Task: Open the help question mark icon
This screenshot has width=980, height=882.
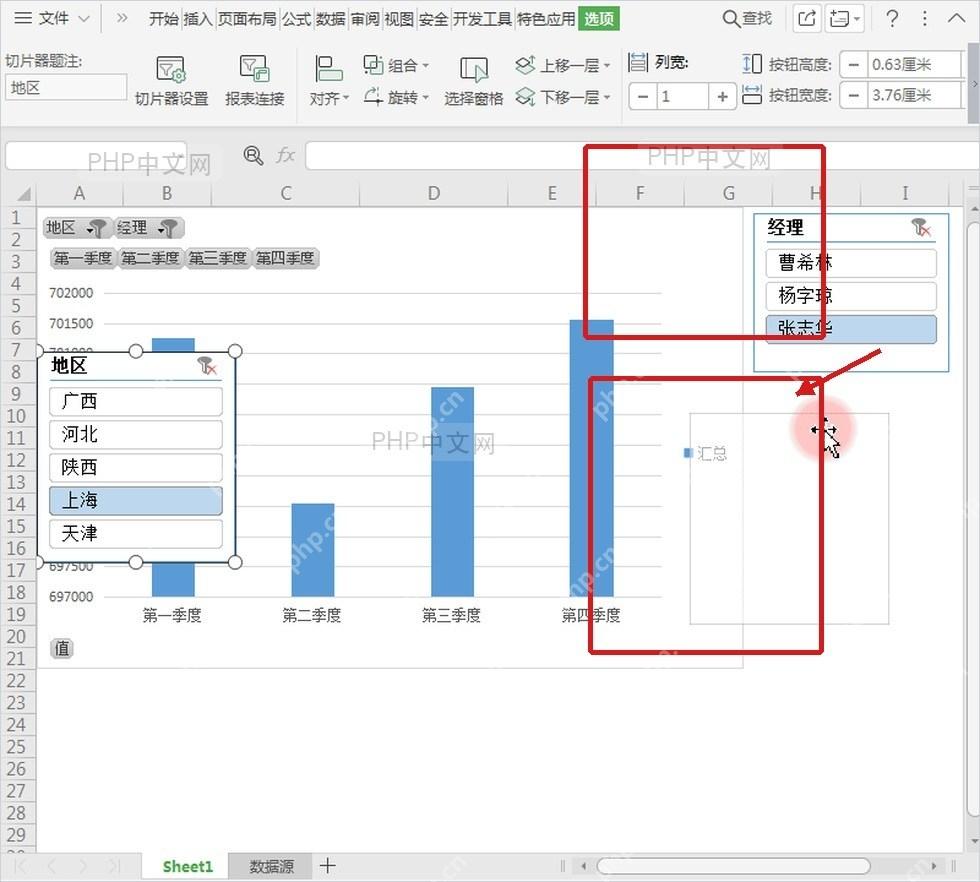Action: coord(892,19)
